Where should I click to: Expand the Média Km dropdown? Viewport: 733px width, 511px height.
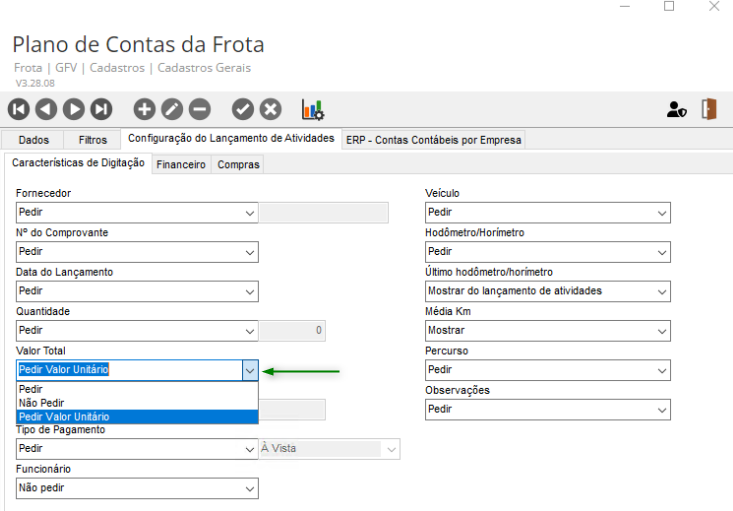(x=661, y=331)
